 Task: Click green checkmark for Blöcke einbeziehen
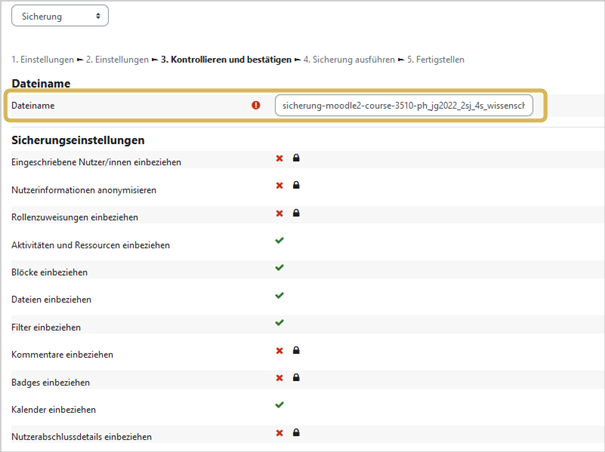pos(279,267)
